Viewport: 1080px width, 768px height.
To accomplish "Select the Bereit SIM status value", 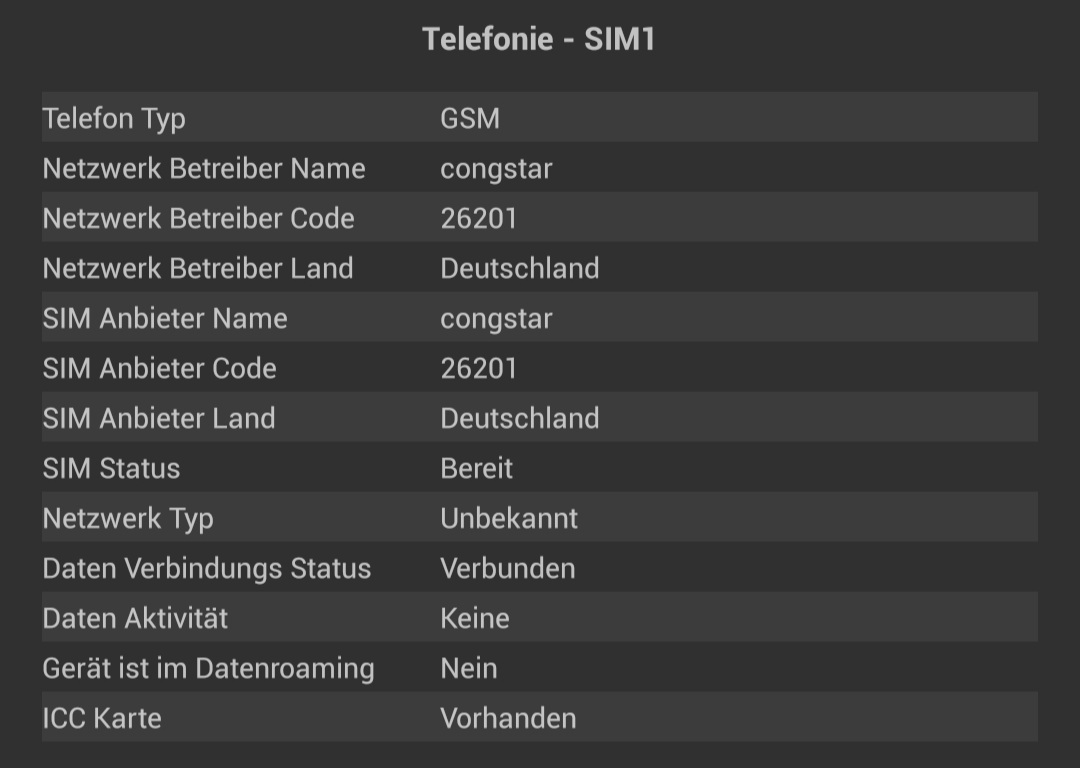I will coord(476,468).
